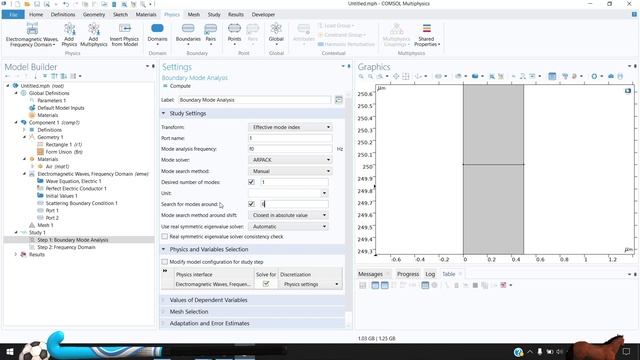Open the notification center in the taskbar
The width and height of the screenshot is (640, 360).
[x=627, y=351]
